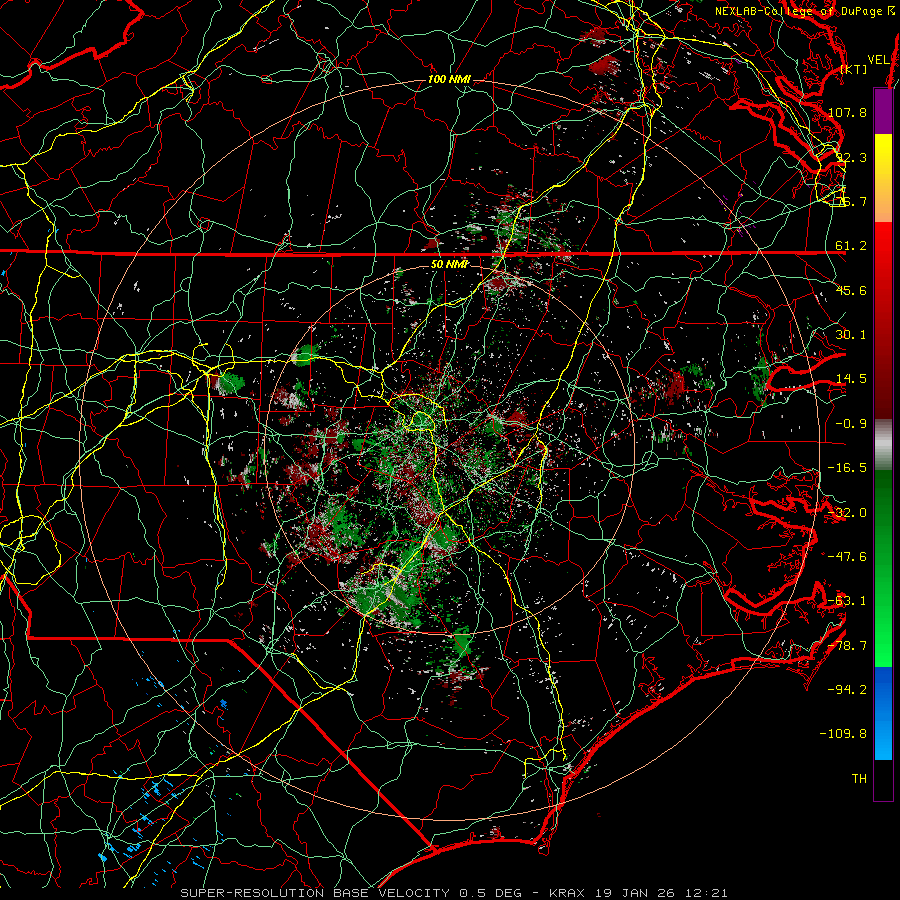
Task: Click the VEL label above the color scale
Action: coord(878,60)
